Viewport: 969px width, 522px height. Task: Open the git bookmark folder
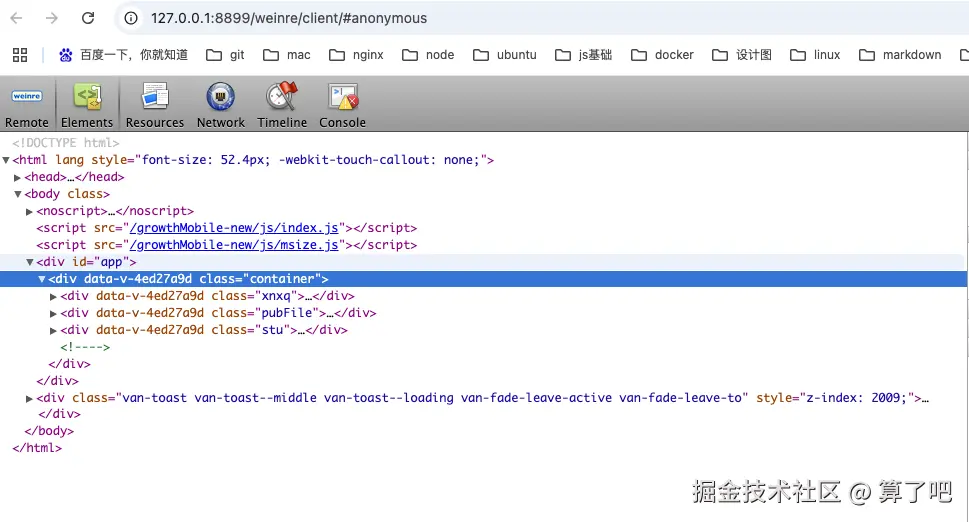coord(225,55)
